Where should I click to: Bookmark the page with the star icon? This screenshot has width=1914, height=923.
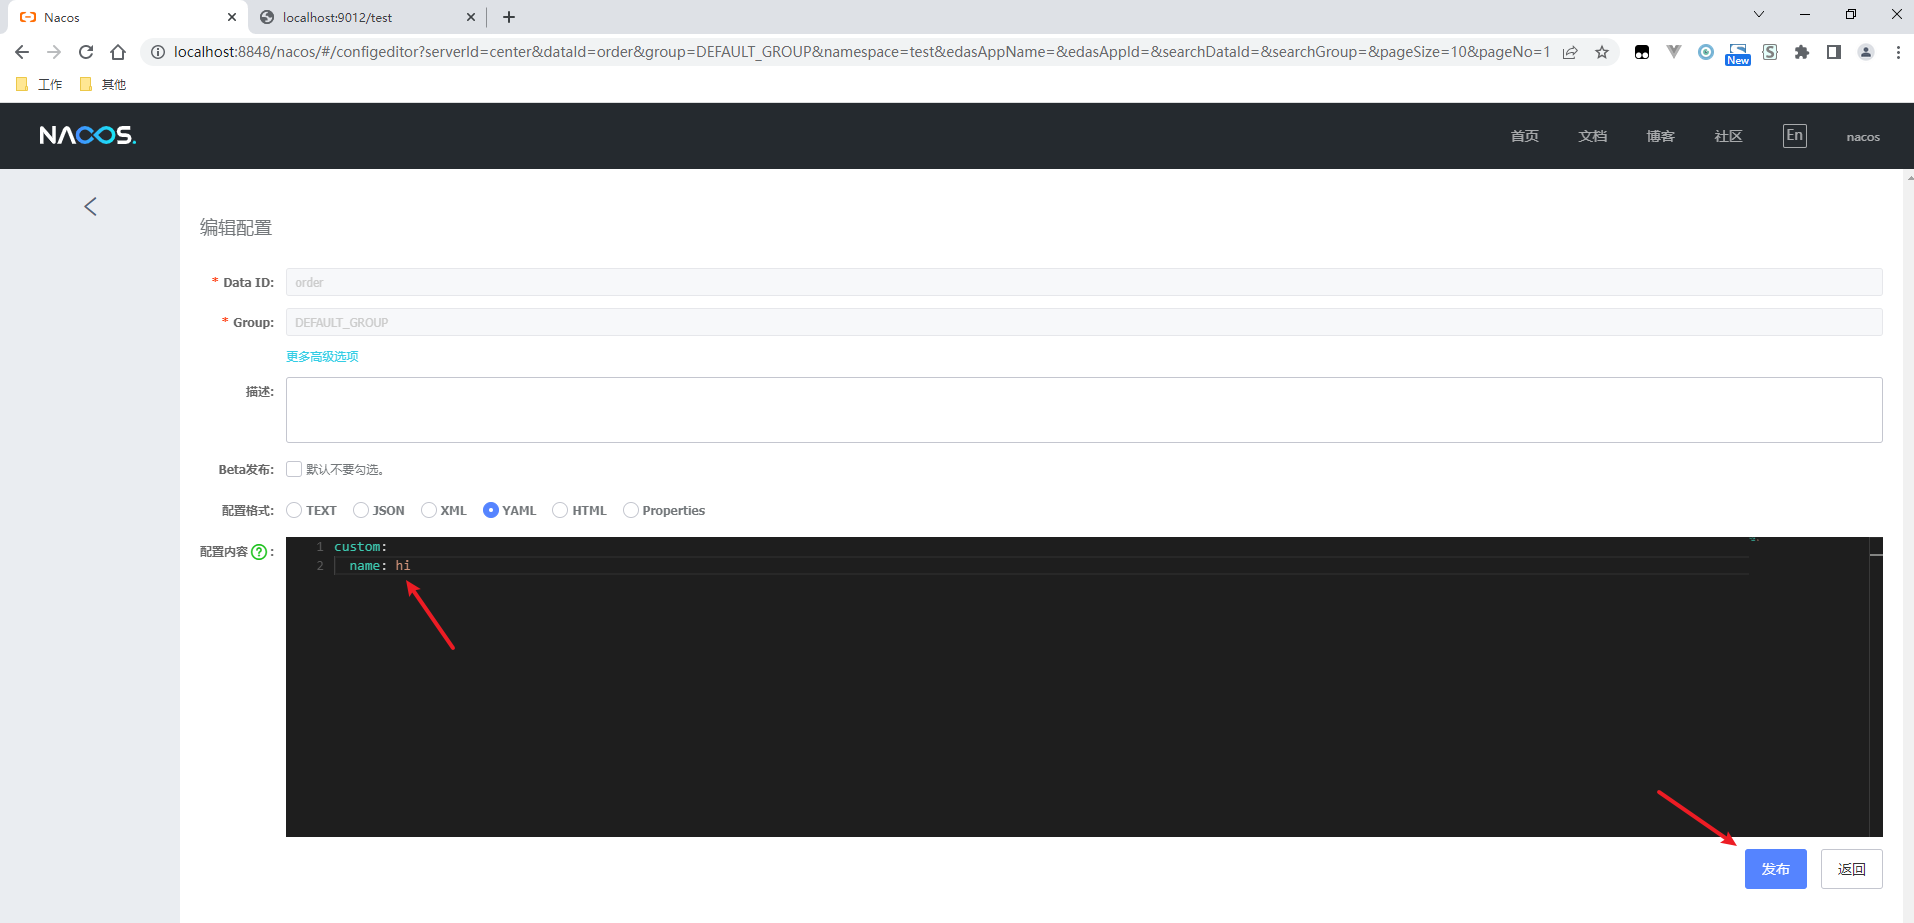tap(1603, 51)
